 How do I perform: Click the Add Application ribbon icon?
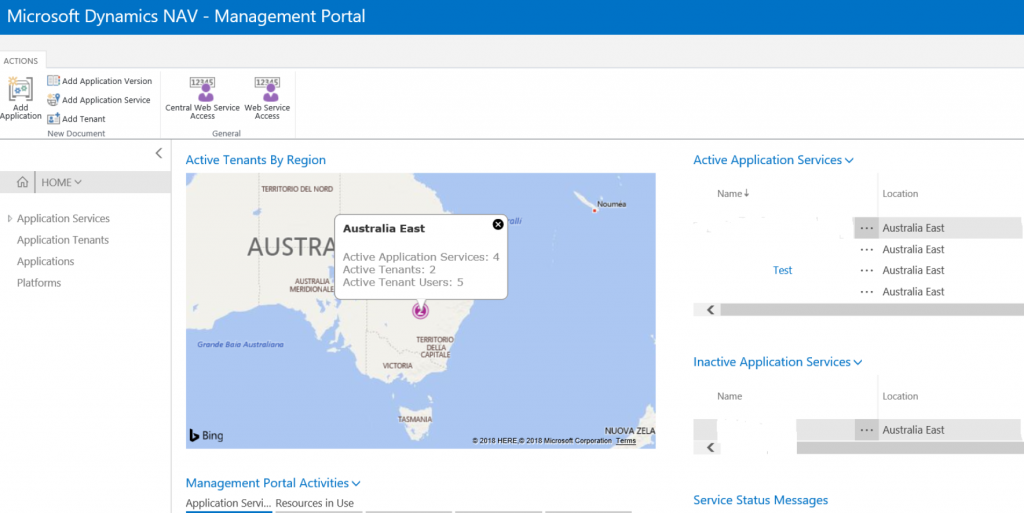pyautogui.click(x=20, y=92)
